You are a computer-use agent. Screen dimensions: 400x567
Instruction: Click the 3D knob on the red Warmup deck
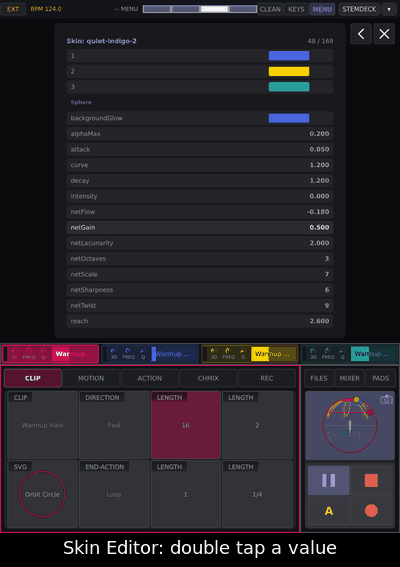[x=14, y=351]
